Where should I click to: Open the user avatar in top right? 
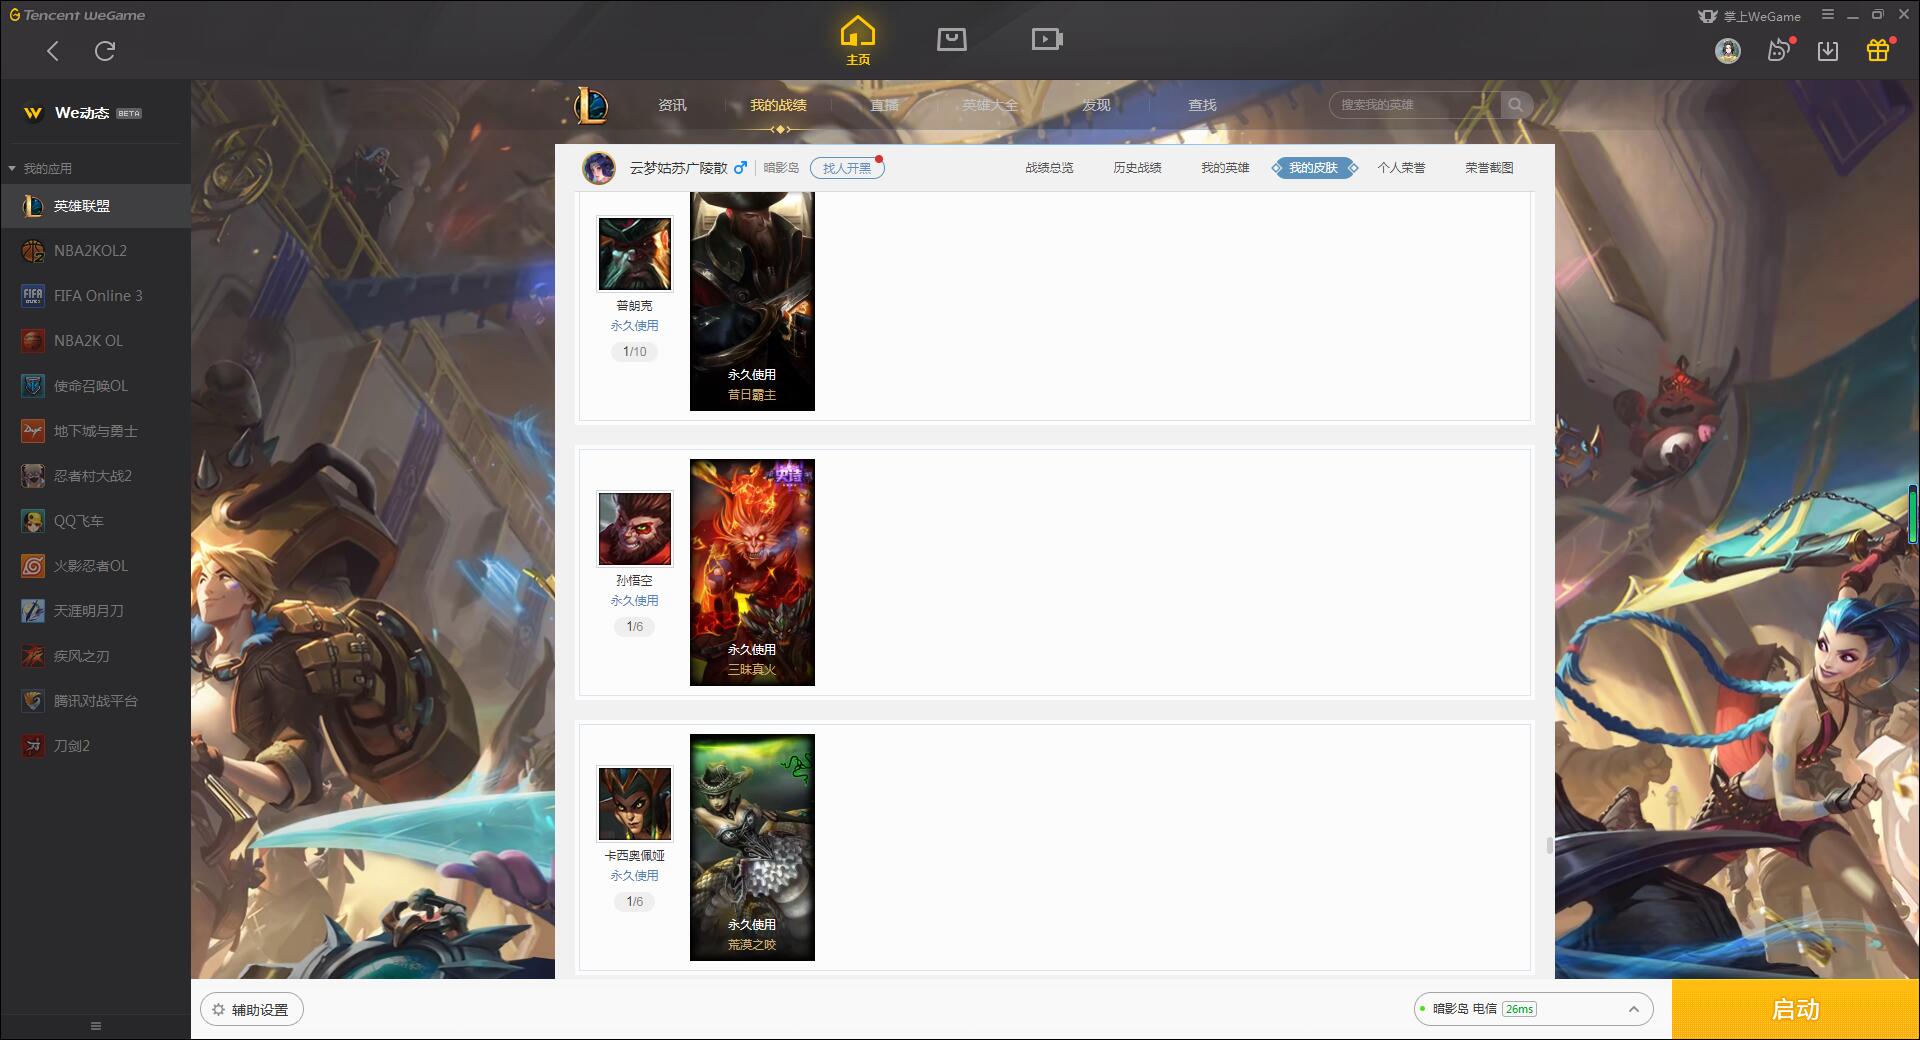pos(1727,50)
